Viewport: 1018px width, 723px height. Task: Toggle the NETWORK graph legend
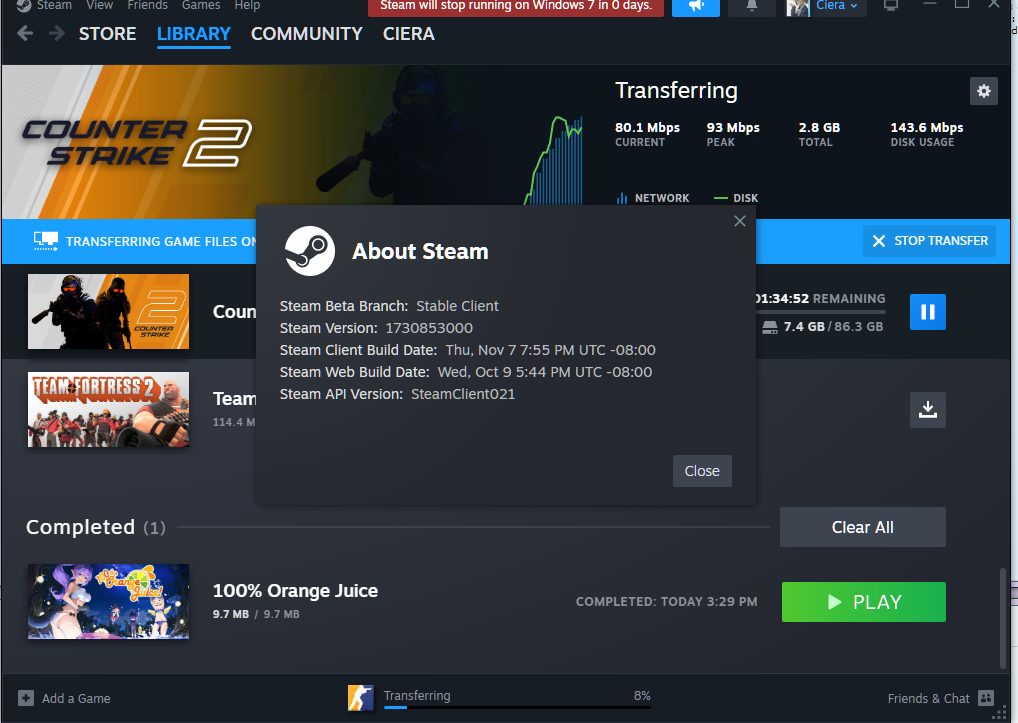click(653, 197)
